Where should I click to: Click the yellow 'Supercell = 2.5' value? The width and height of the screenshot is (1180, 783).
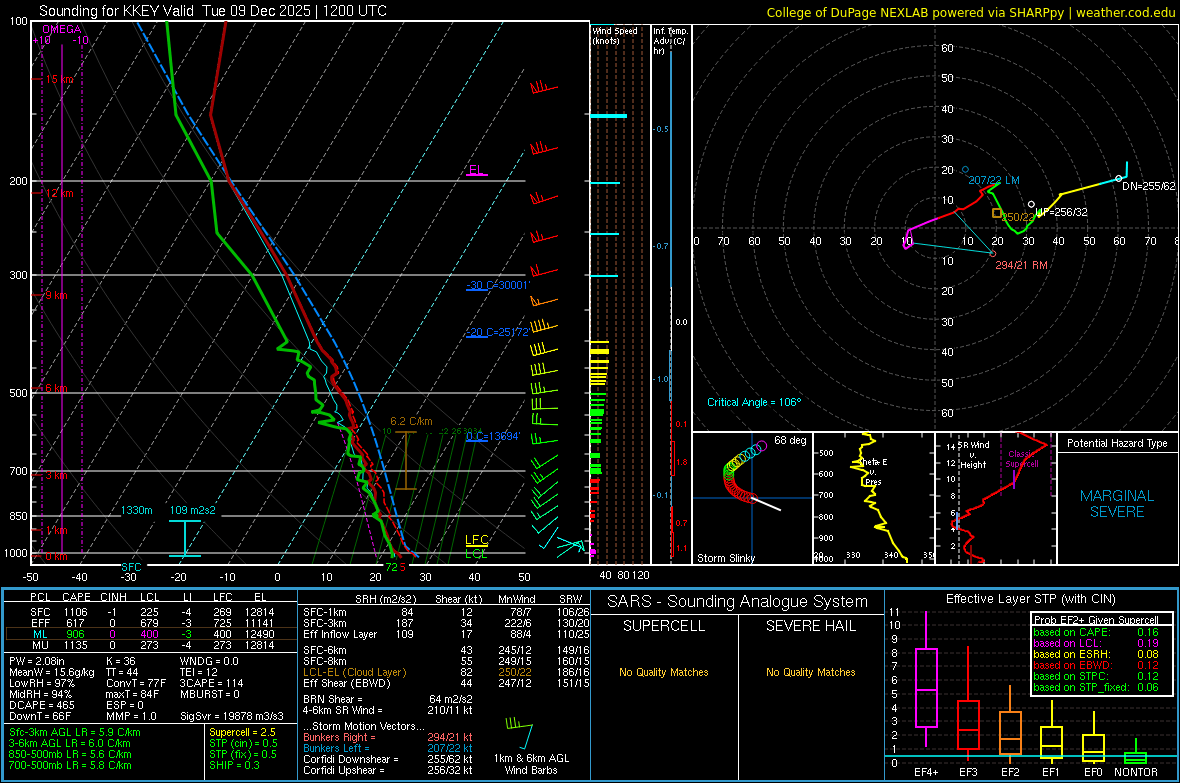pos(242,733)
